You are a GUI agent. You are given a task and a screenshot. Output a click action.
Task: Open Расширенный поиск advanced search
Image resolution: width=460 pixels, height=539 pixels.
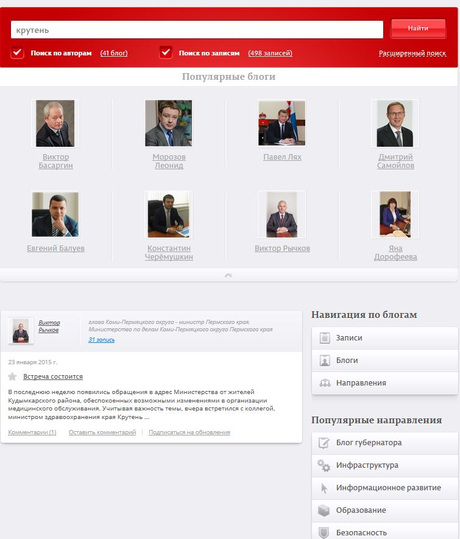pos(412,53)
